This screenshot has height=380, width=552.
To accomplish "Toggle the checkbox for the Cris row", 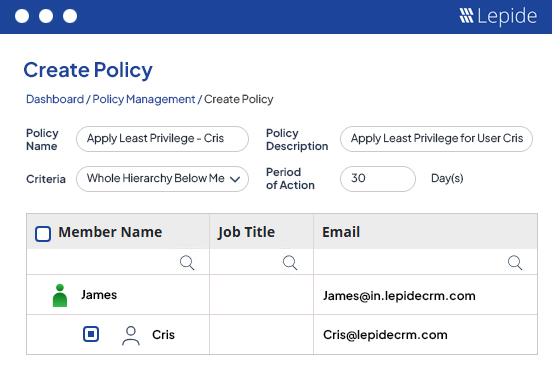I will tap(91, 334).
